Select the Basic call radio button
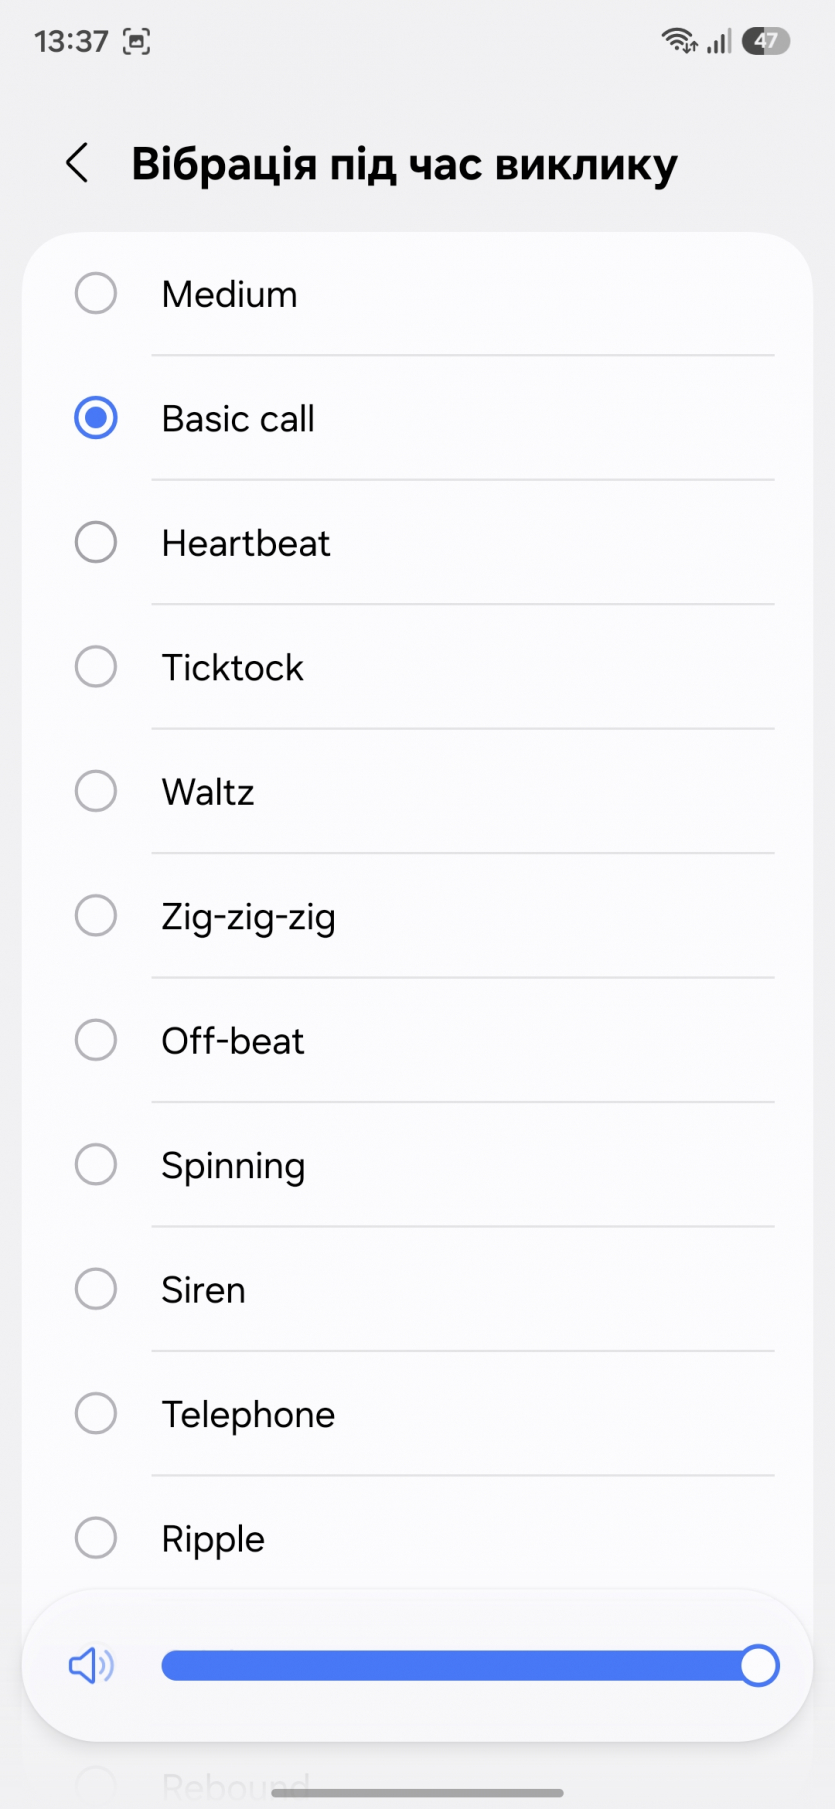The height and width of the screenshot is (1809, 835). [96, 418]
